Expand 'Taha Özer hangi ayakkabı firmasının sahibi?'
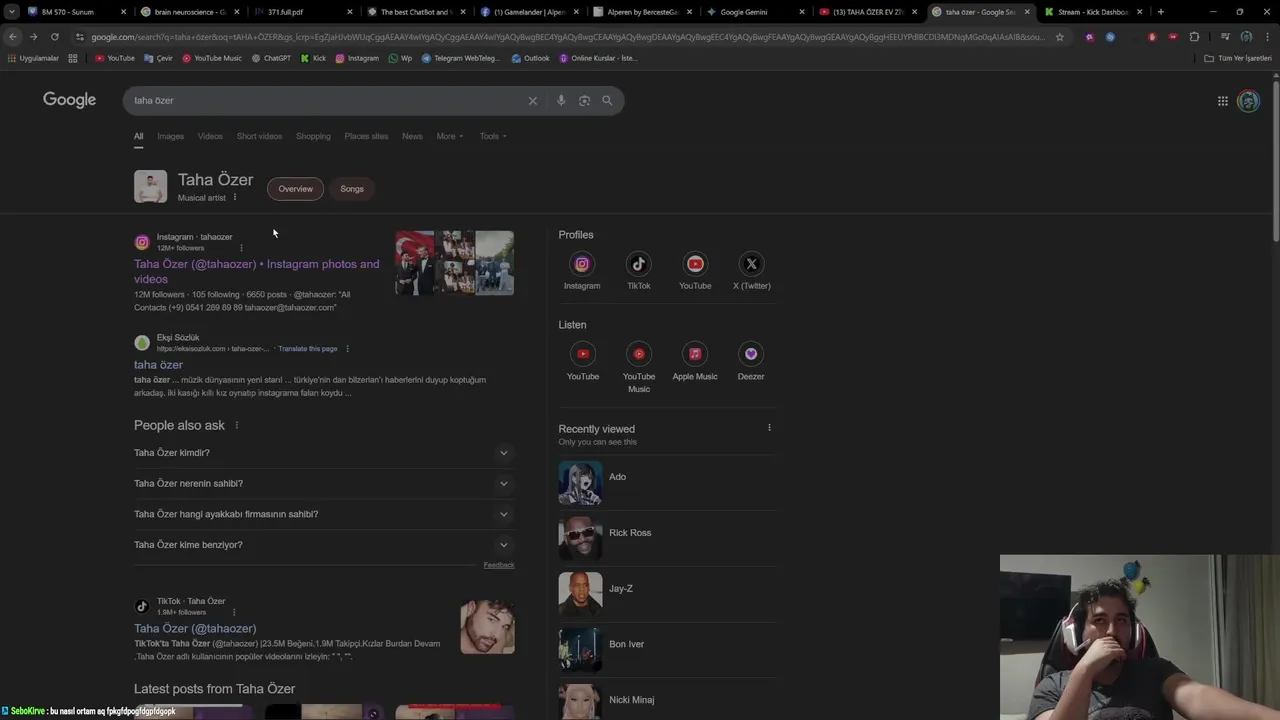This screenshot has width=1280, height=720. tap(324, 514)
